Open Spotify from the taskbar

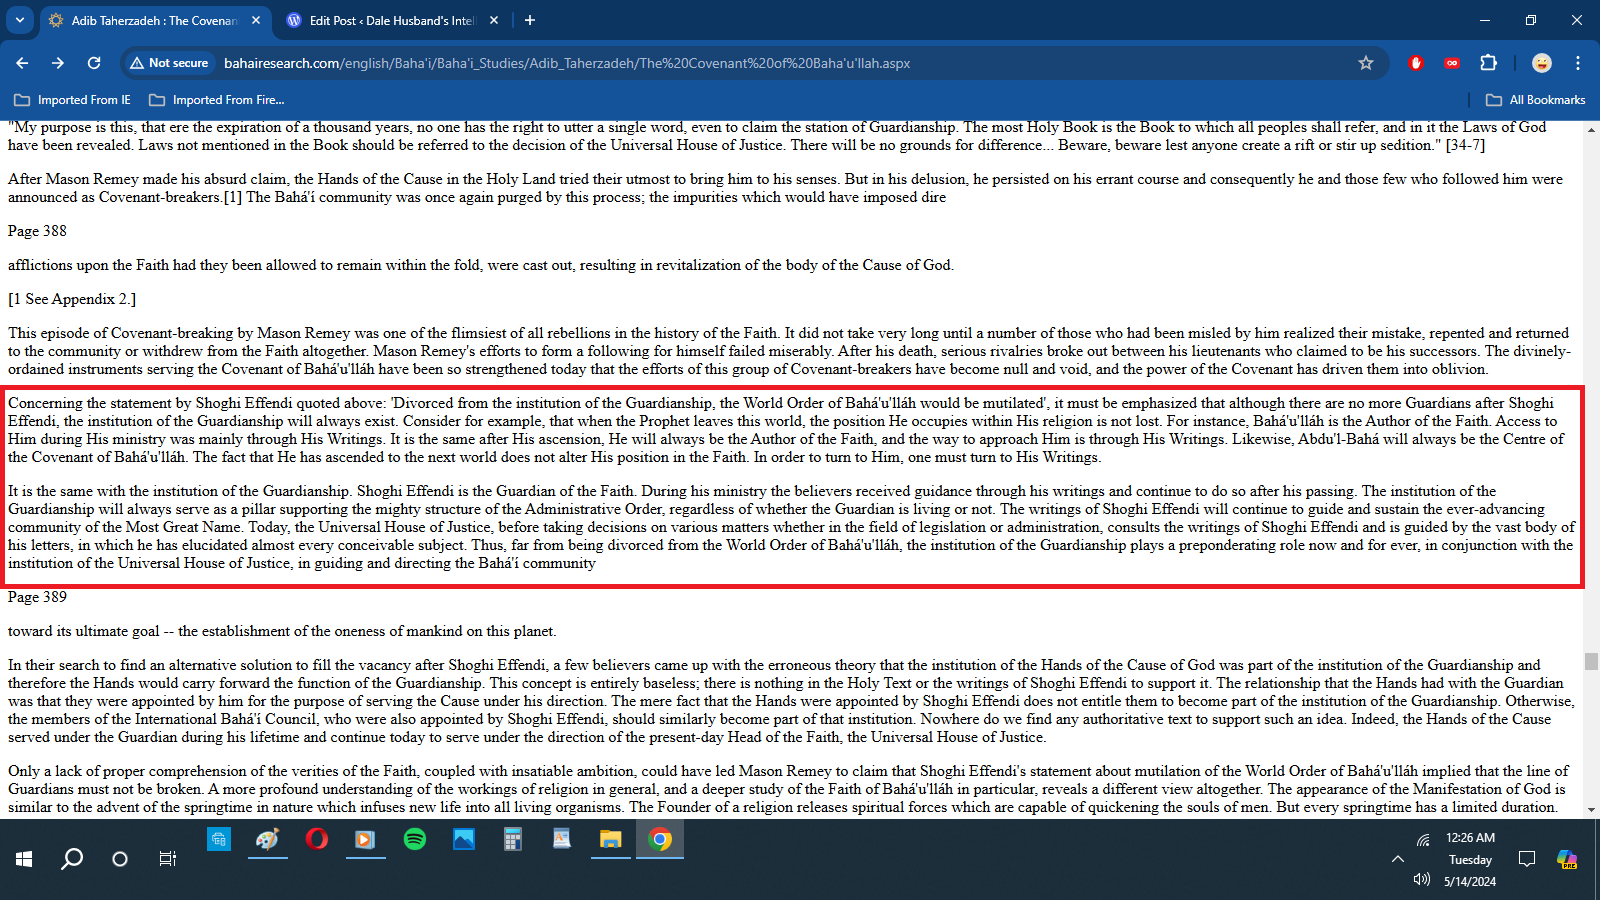pos(414,840)
